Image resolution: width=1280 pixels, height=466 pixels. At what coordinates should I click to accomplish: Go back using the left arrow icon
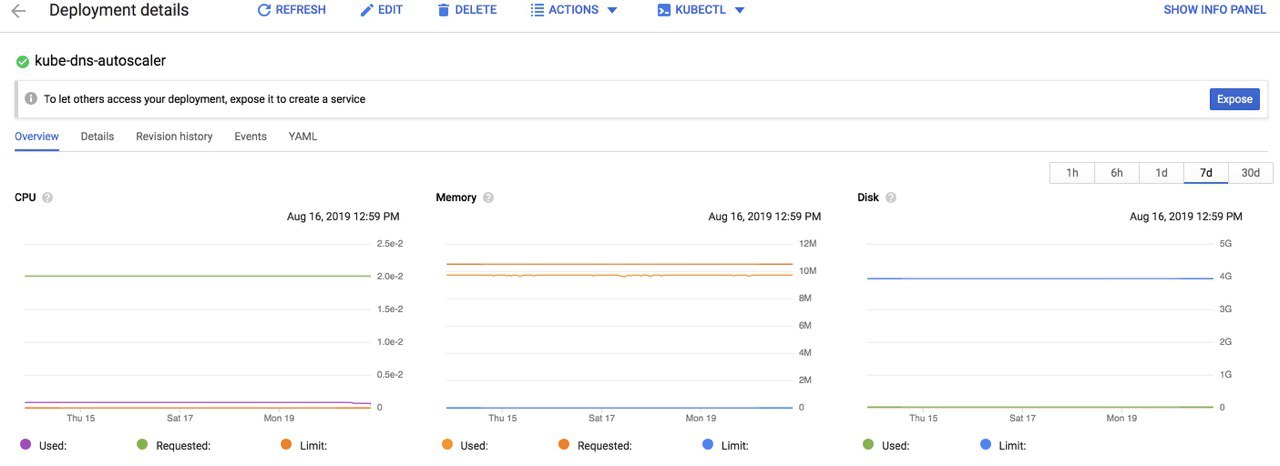pos(18,11)
